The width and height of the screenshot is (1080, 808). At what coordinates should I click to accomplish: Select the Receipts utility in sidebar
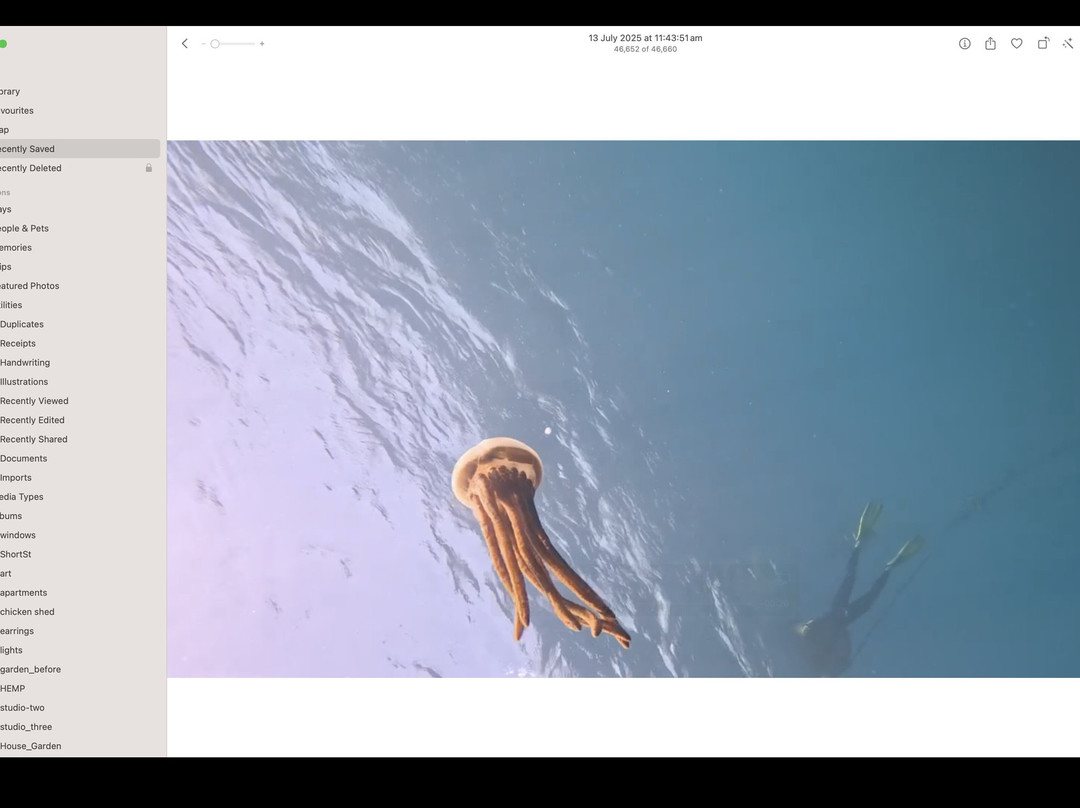[x=18, y=343]
